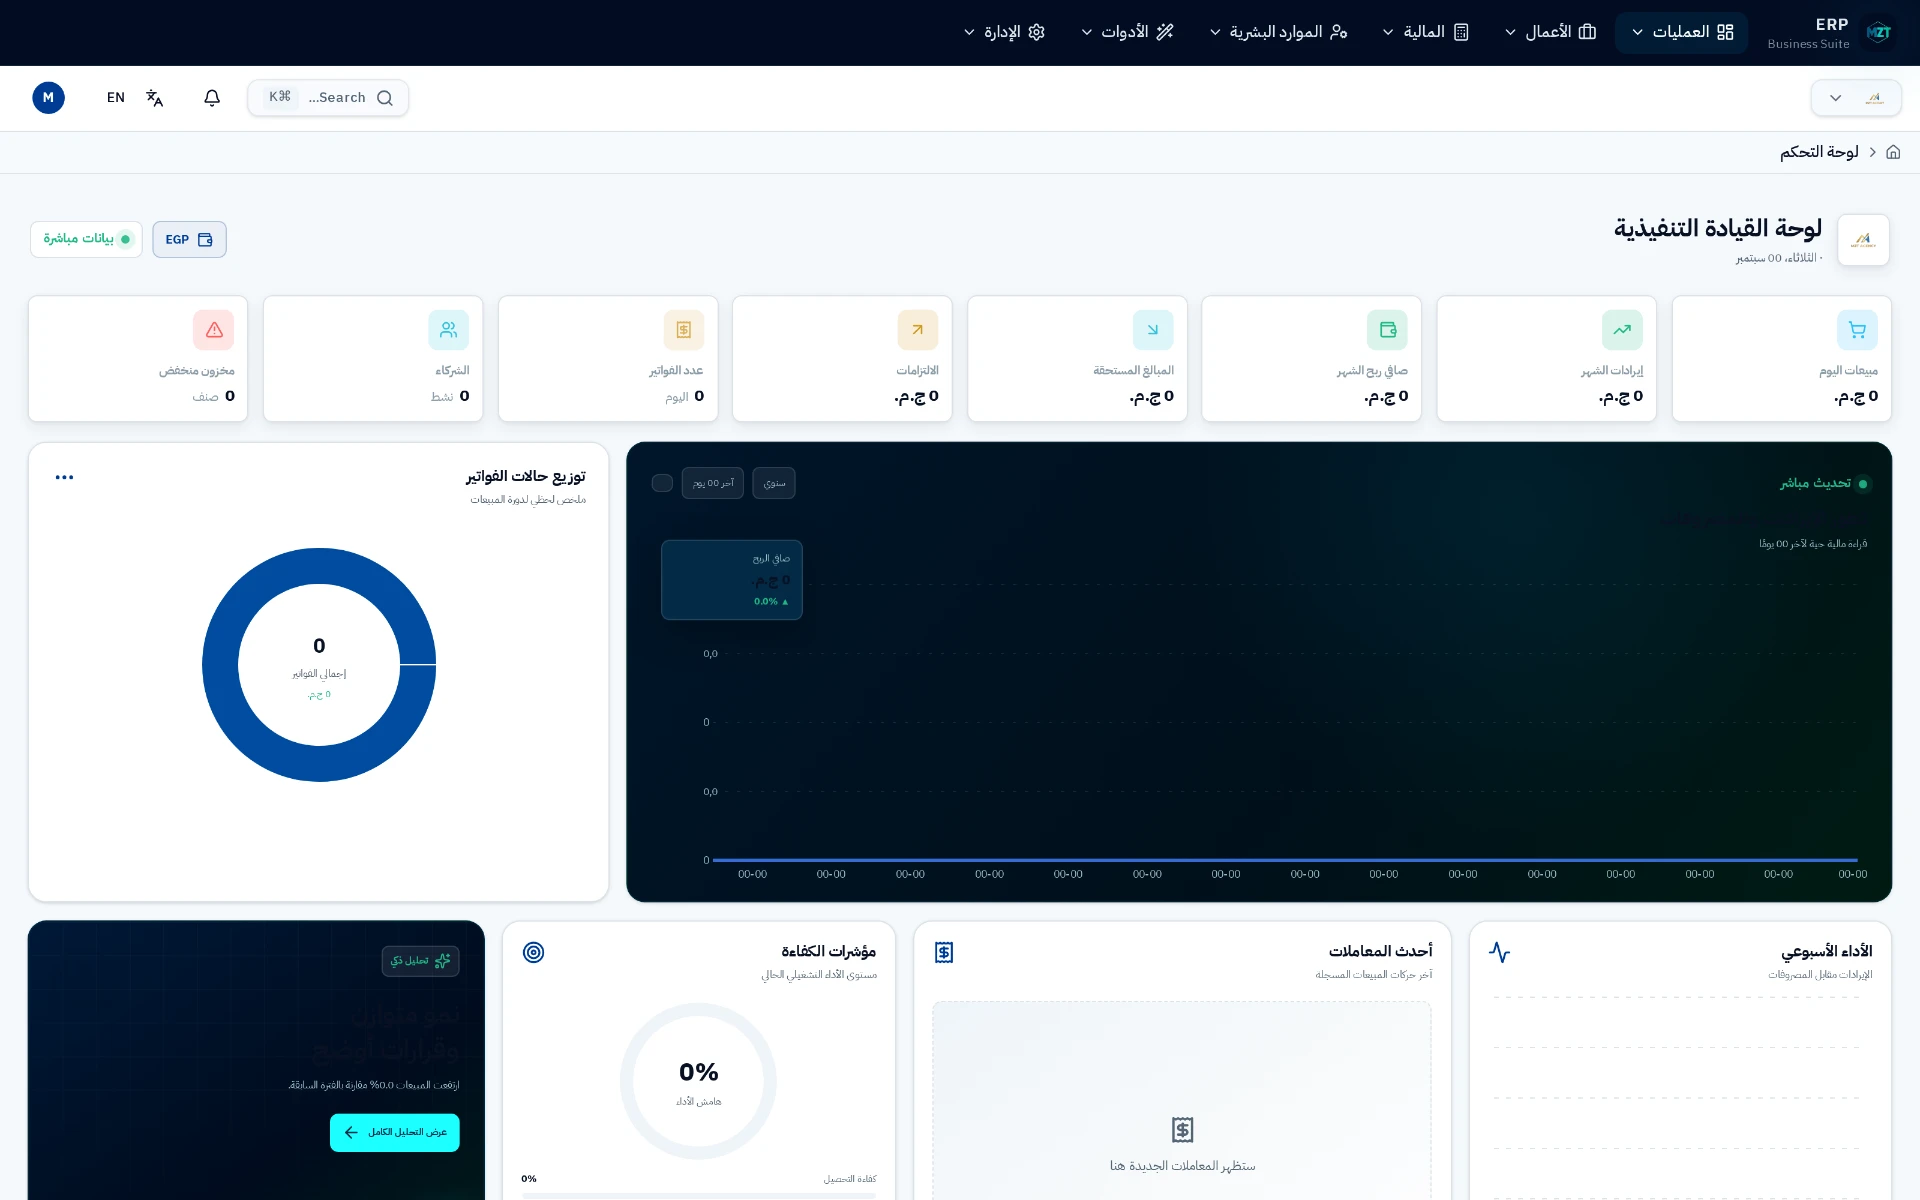1920x1200 pixels.
Task: Expand the company selector dropdown
Action: [x=1856, y=98]
